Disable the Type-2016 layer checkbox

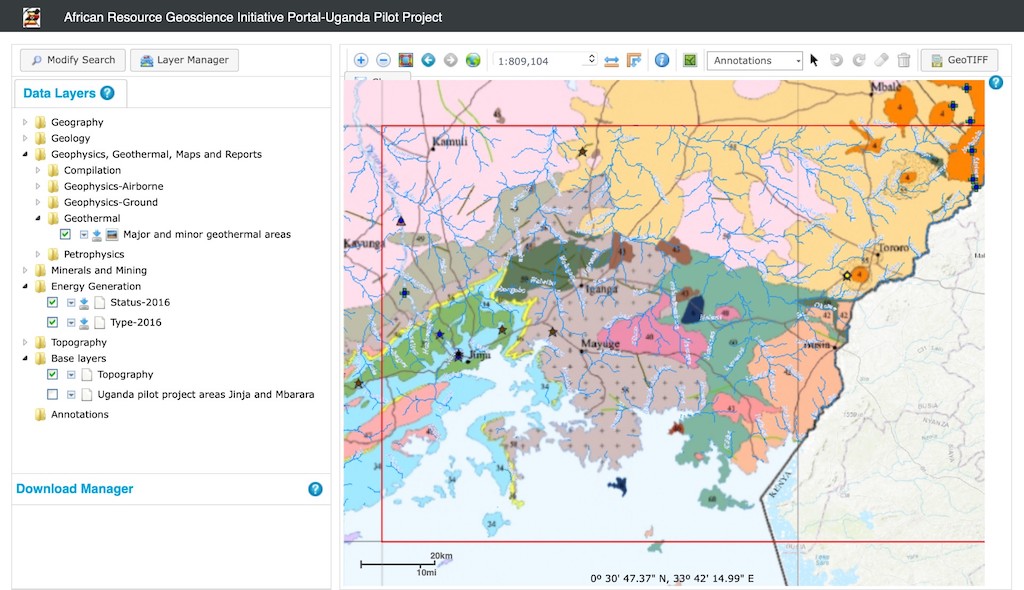click(52, 322)
